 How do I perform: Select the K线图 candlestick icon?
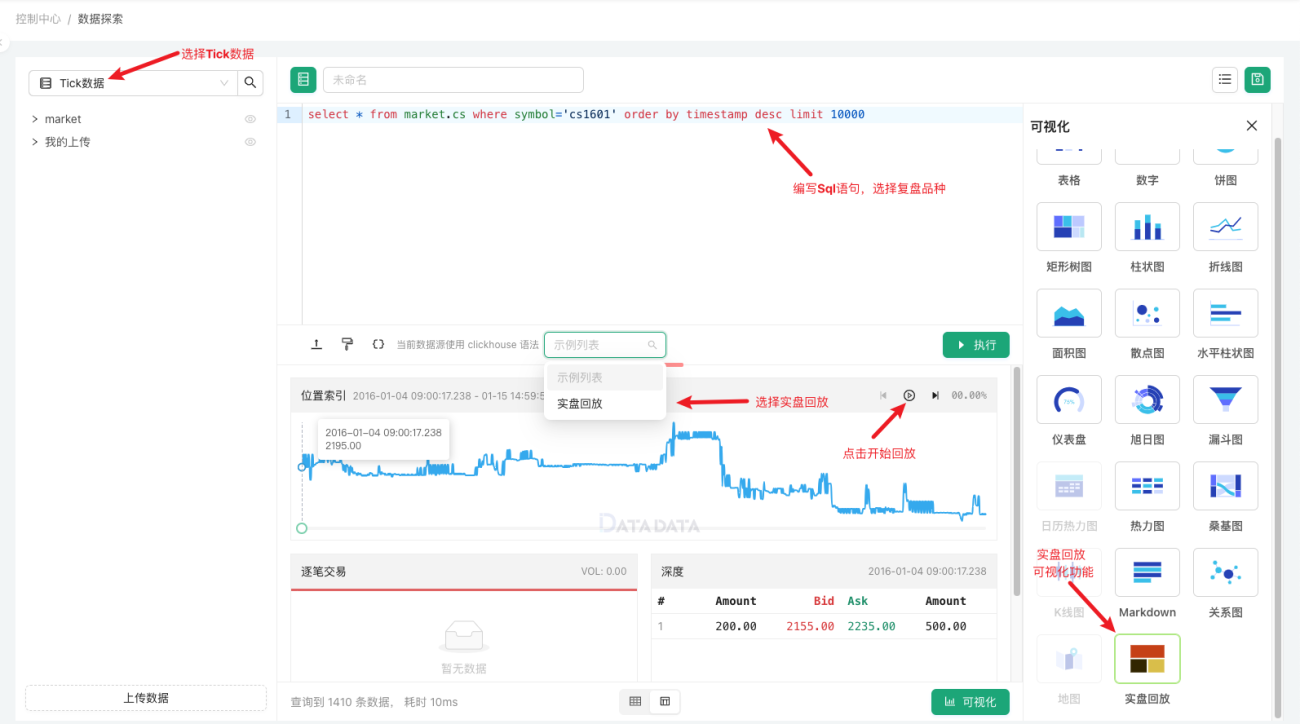(x=1069, y=572)
